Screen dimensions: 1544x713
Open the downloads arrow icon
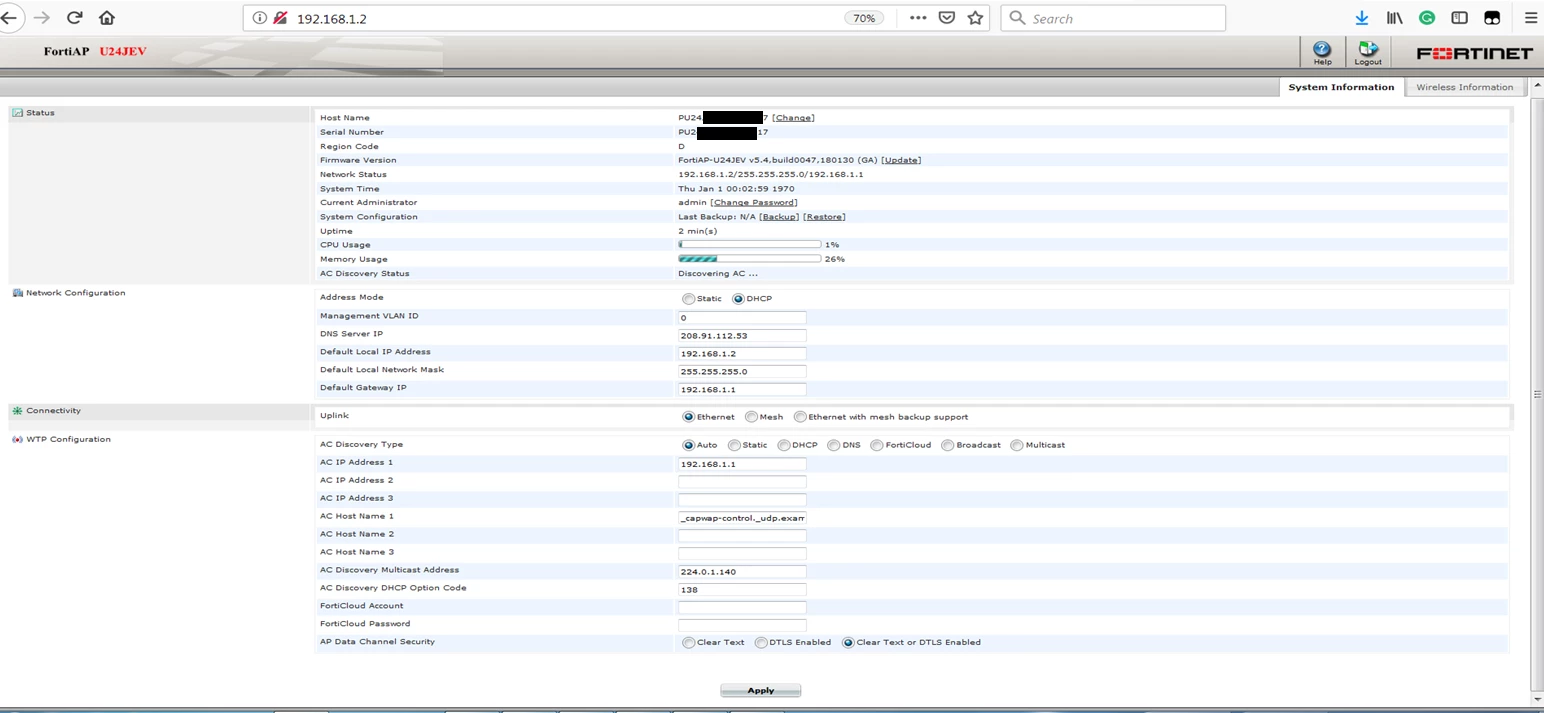(x=1361, y=18)
